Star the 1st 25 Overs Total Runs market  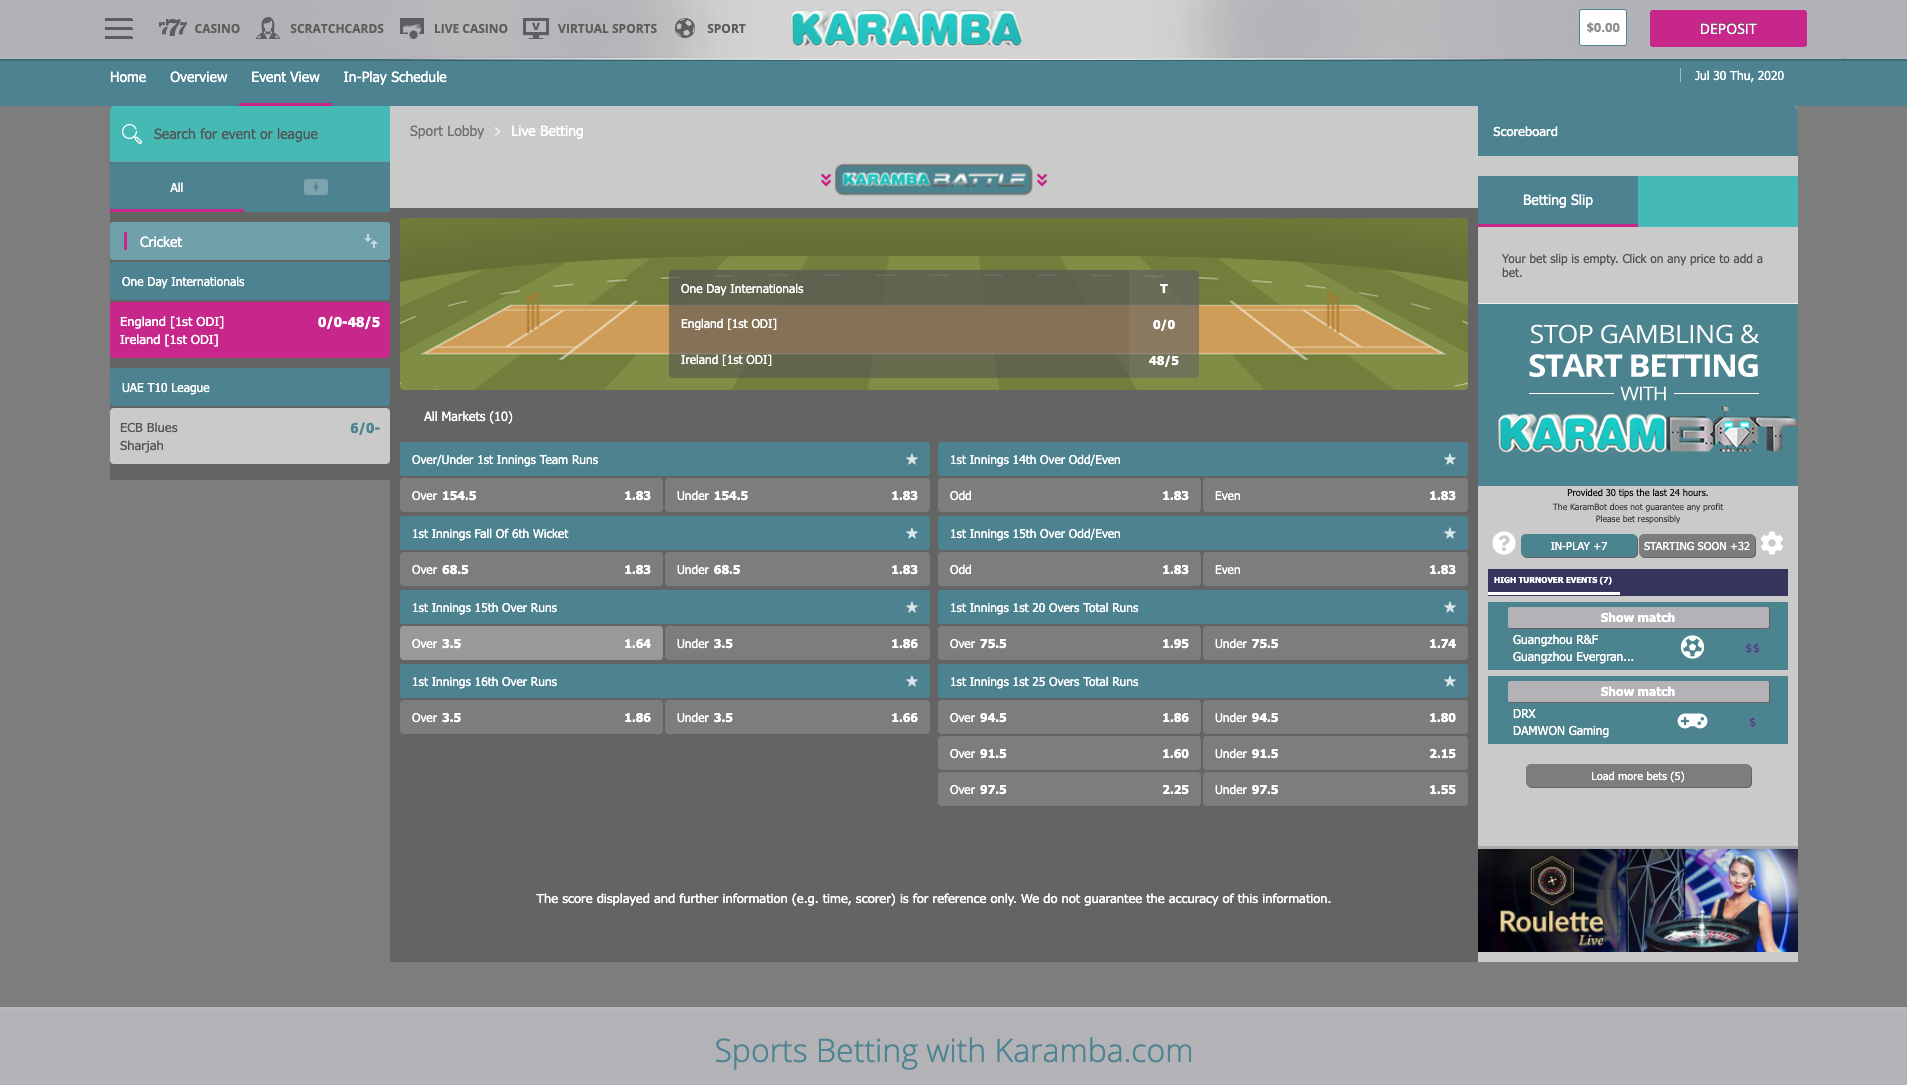tap(1450, 681)
